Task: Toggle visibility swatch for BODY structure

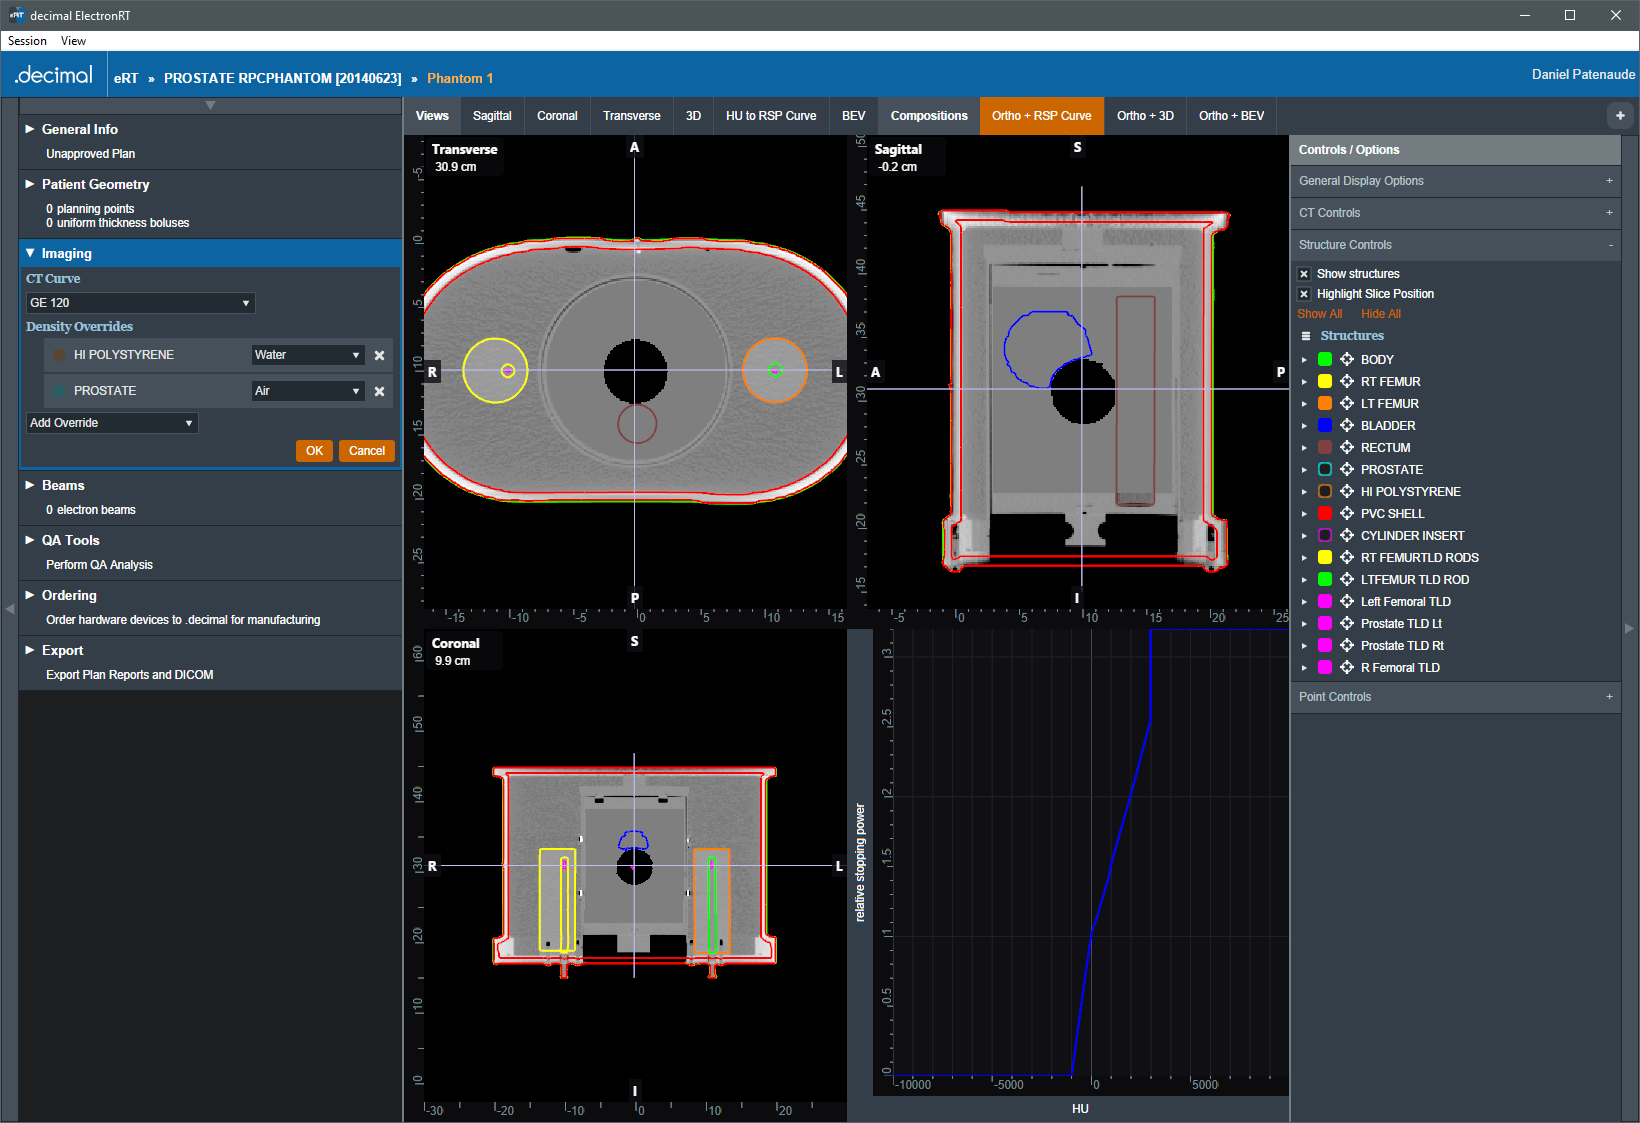Action: click(x=1325, y=360)
